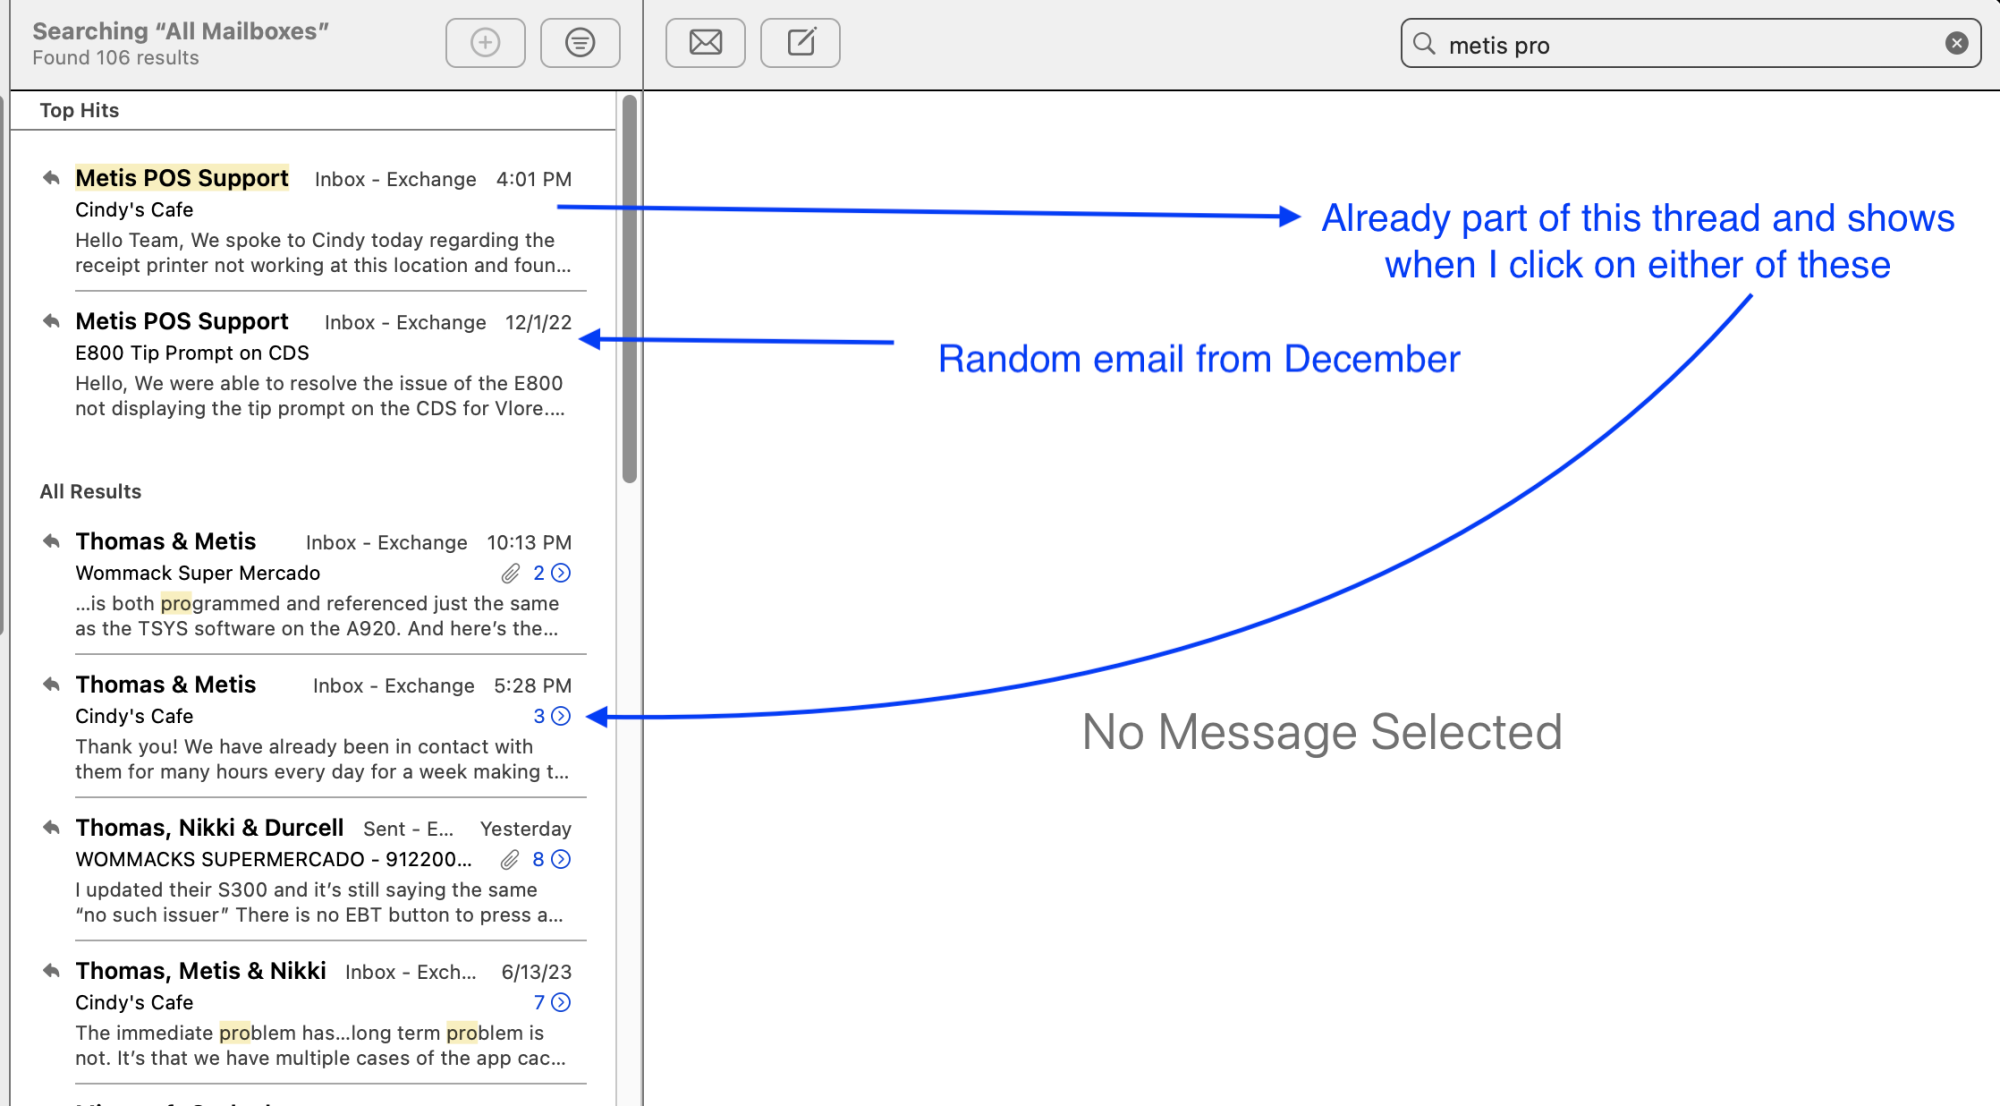
Task: Click the message list scrollbar thumb
Action: coord(629,290)
